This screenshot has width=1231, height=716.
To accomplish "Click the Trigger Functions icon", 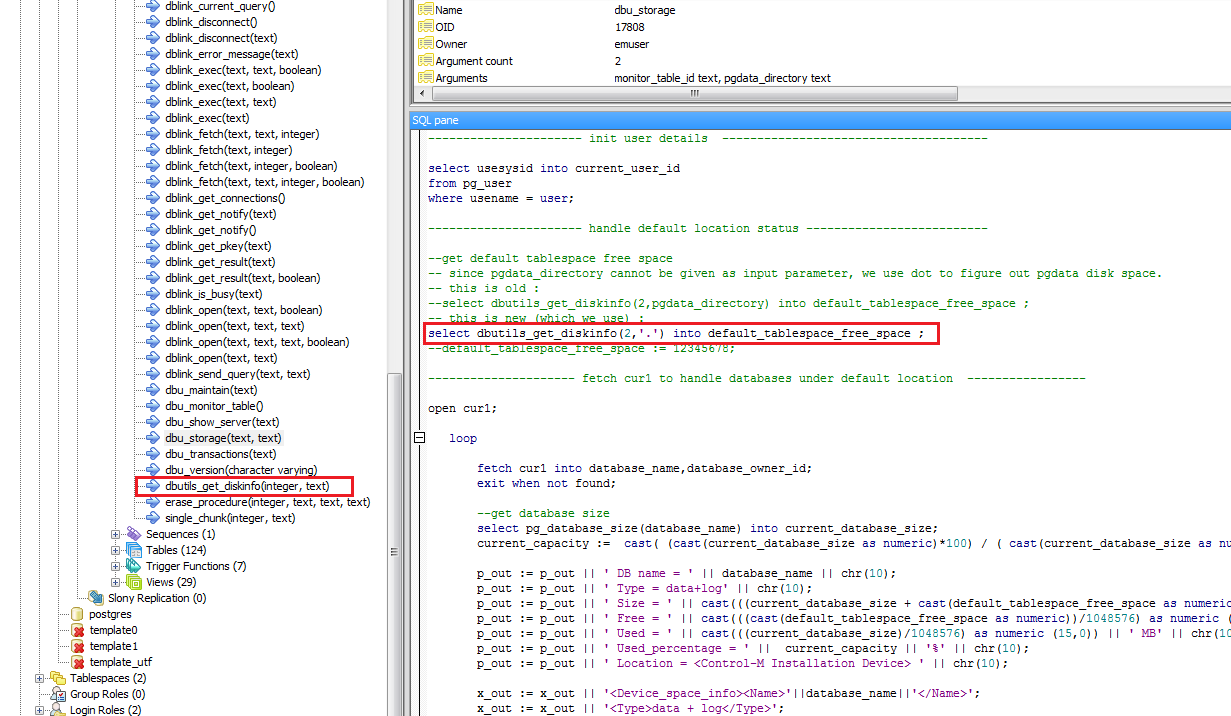I will point(134,566).
